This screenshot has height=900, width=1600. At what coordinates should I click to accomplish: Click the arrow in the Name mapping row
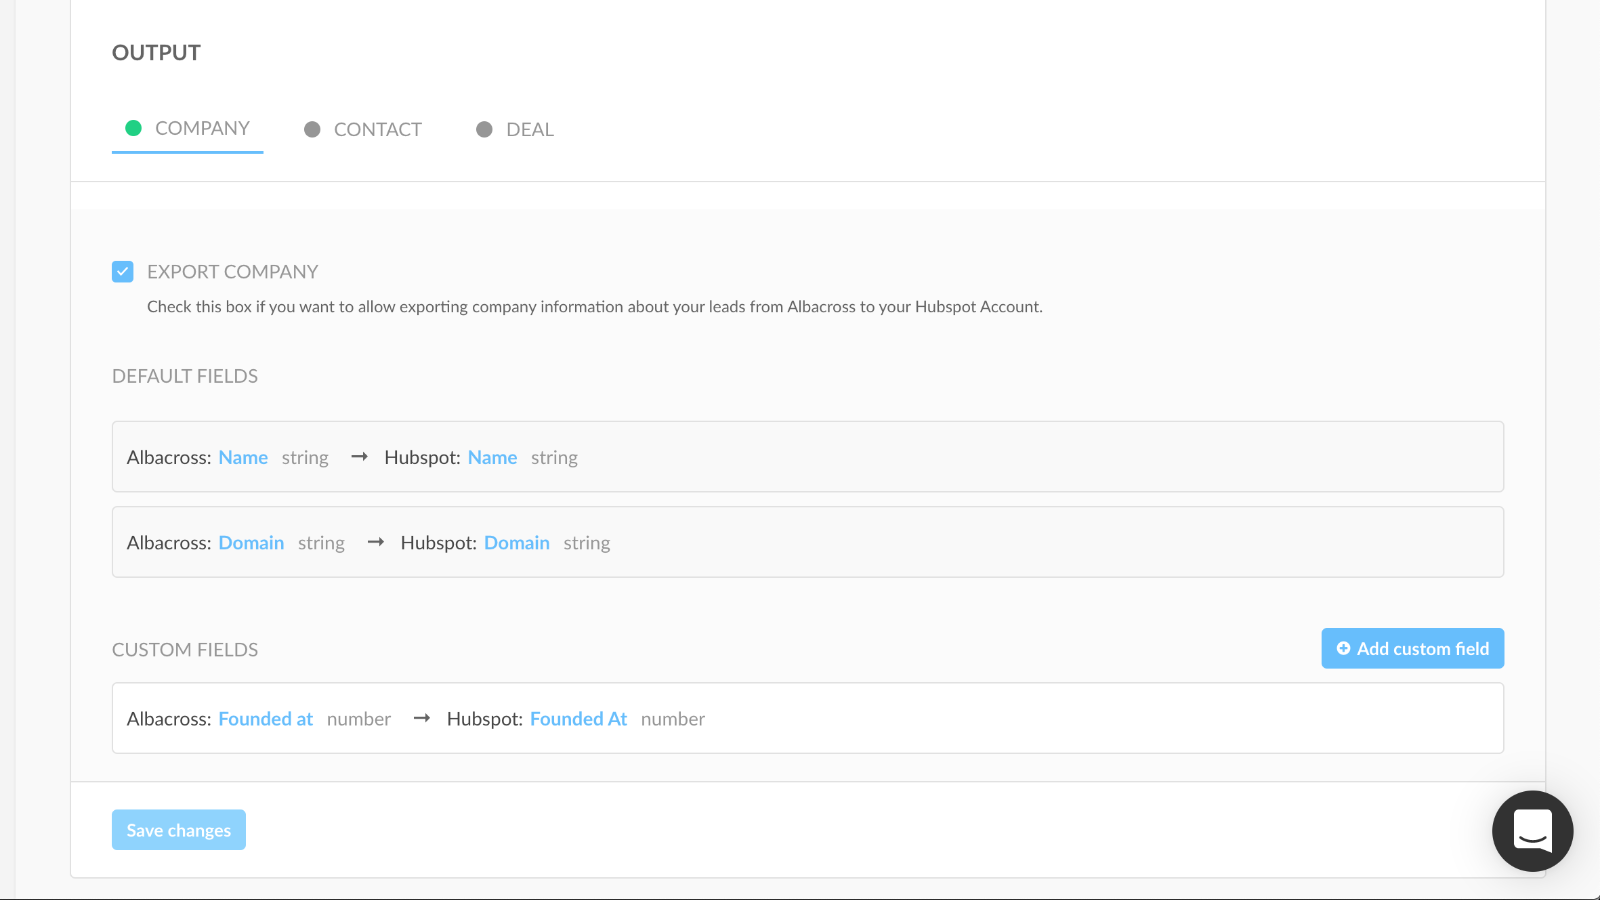tap(360, 457)
